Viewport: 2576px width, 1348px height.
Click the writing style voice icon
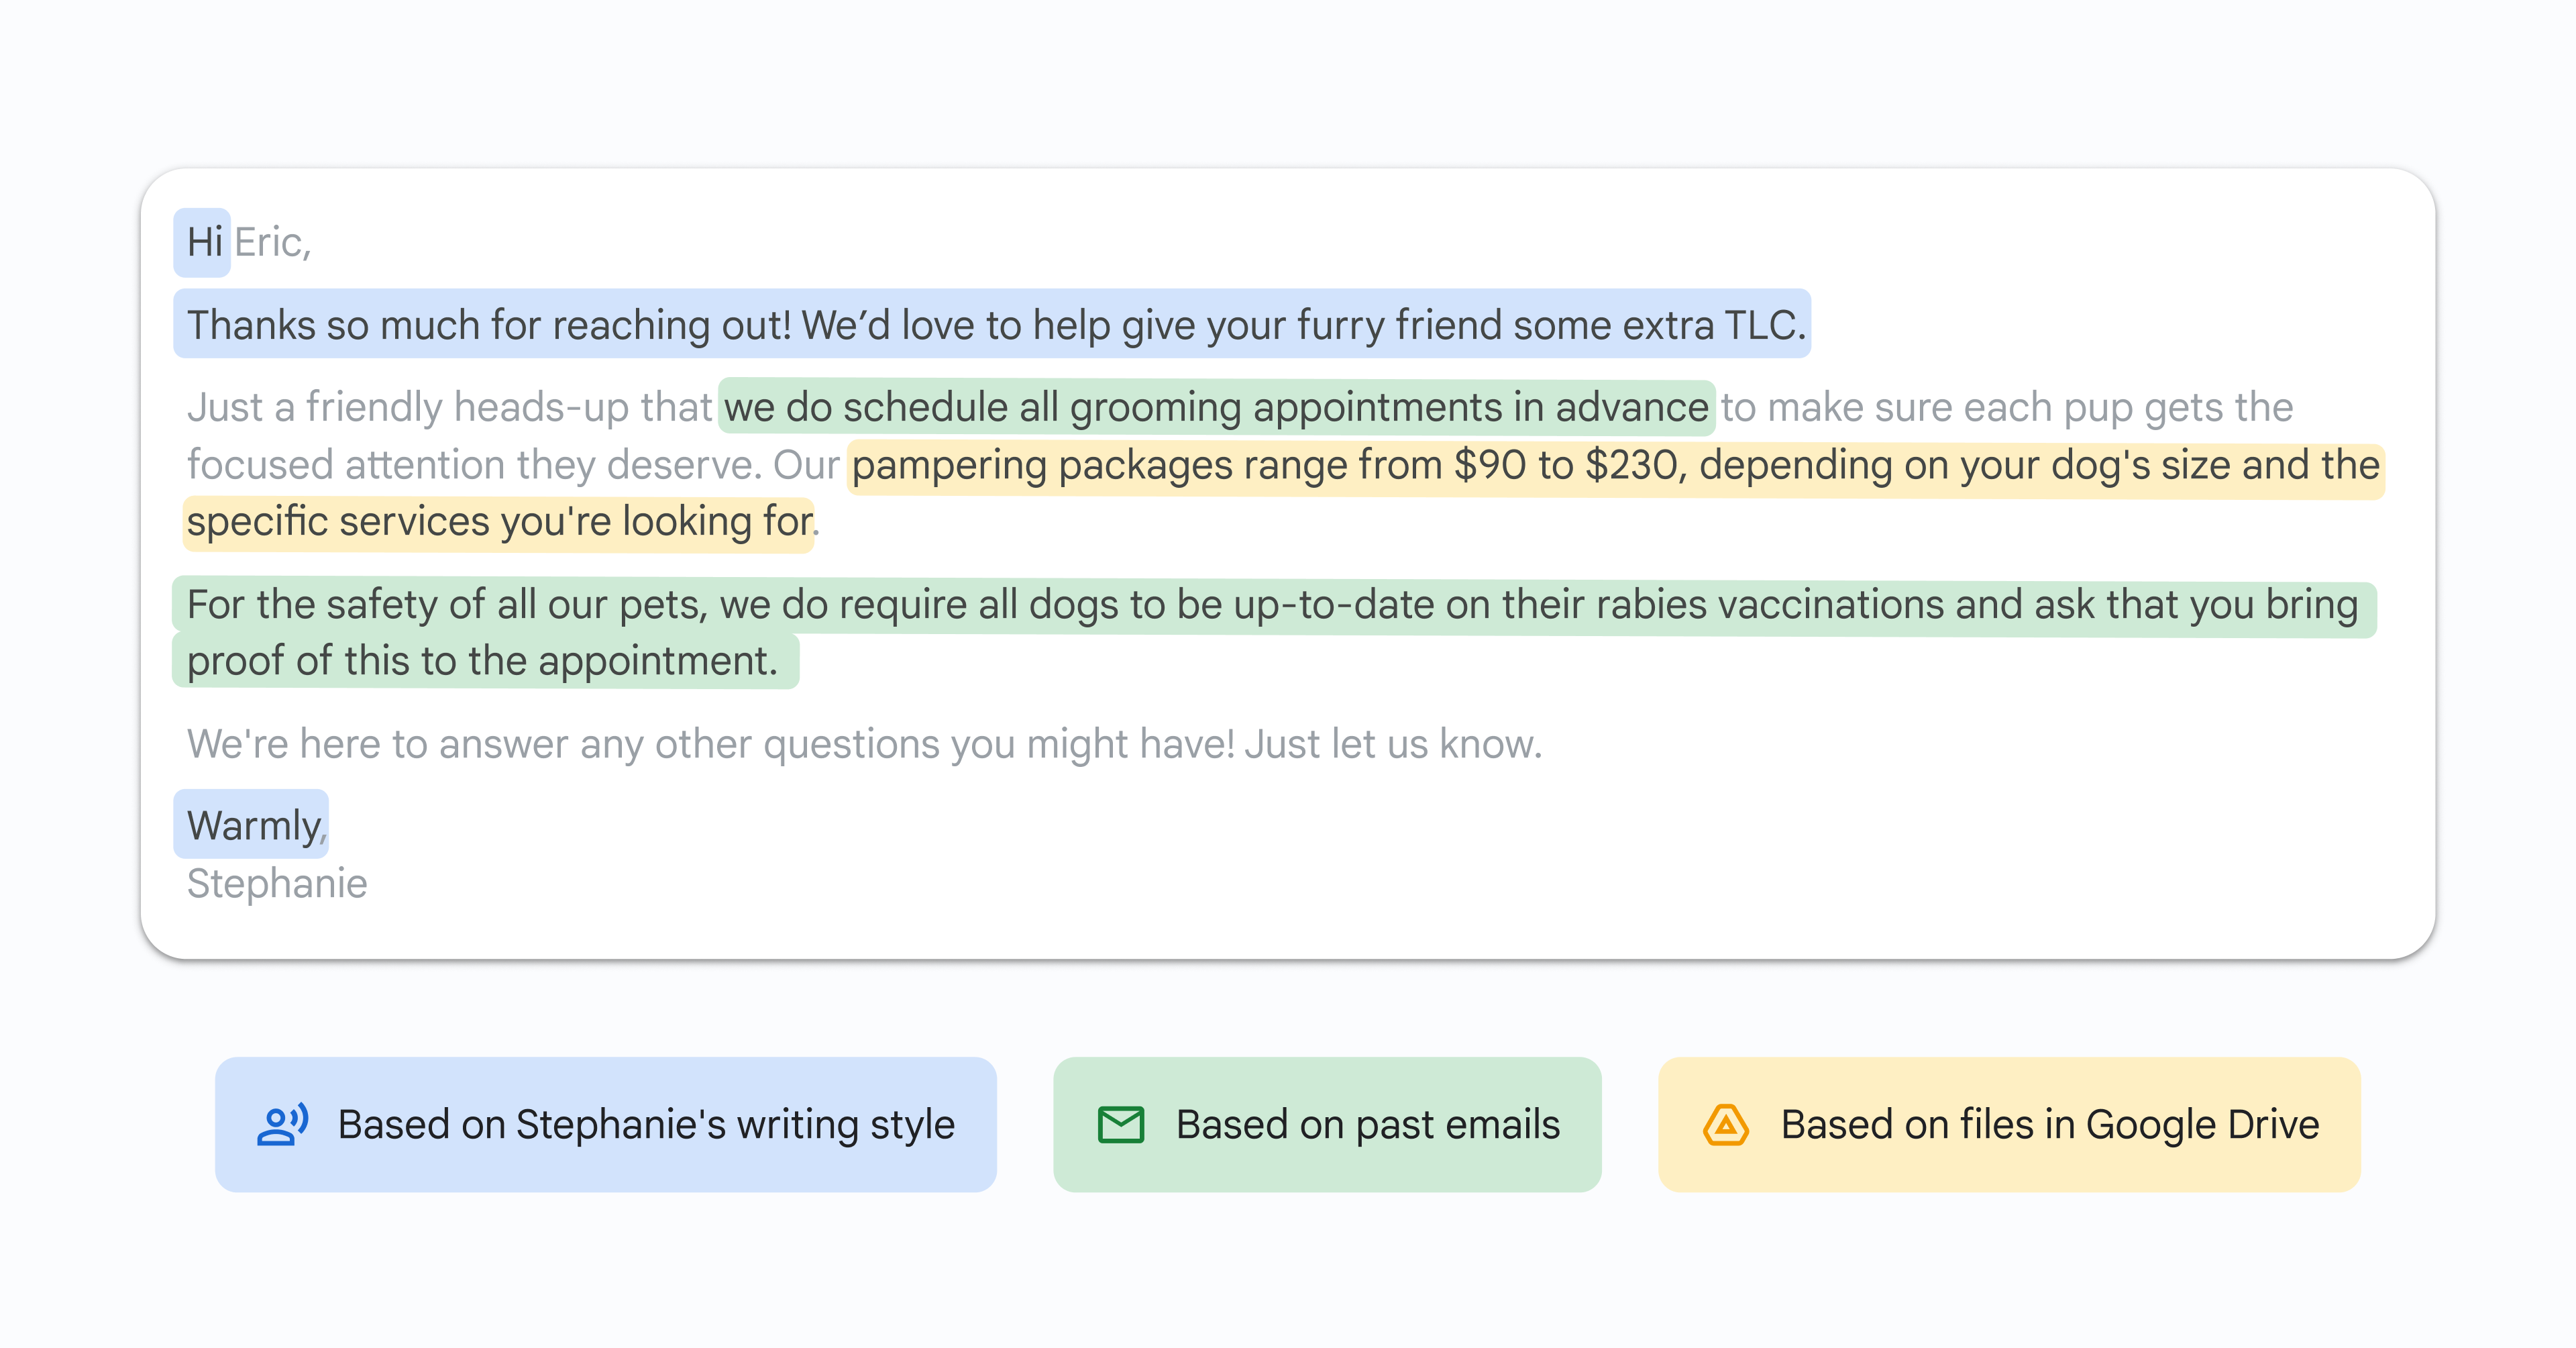pyautogui.click(x=282, y=1125)
